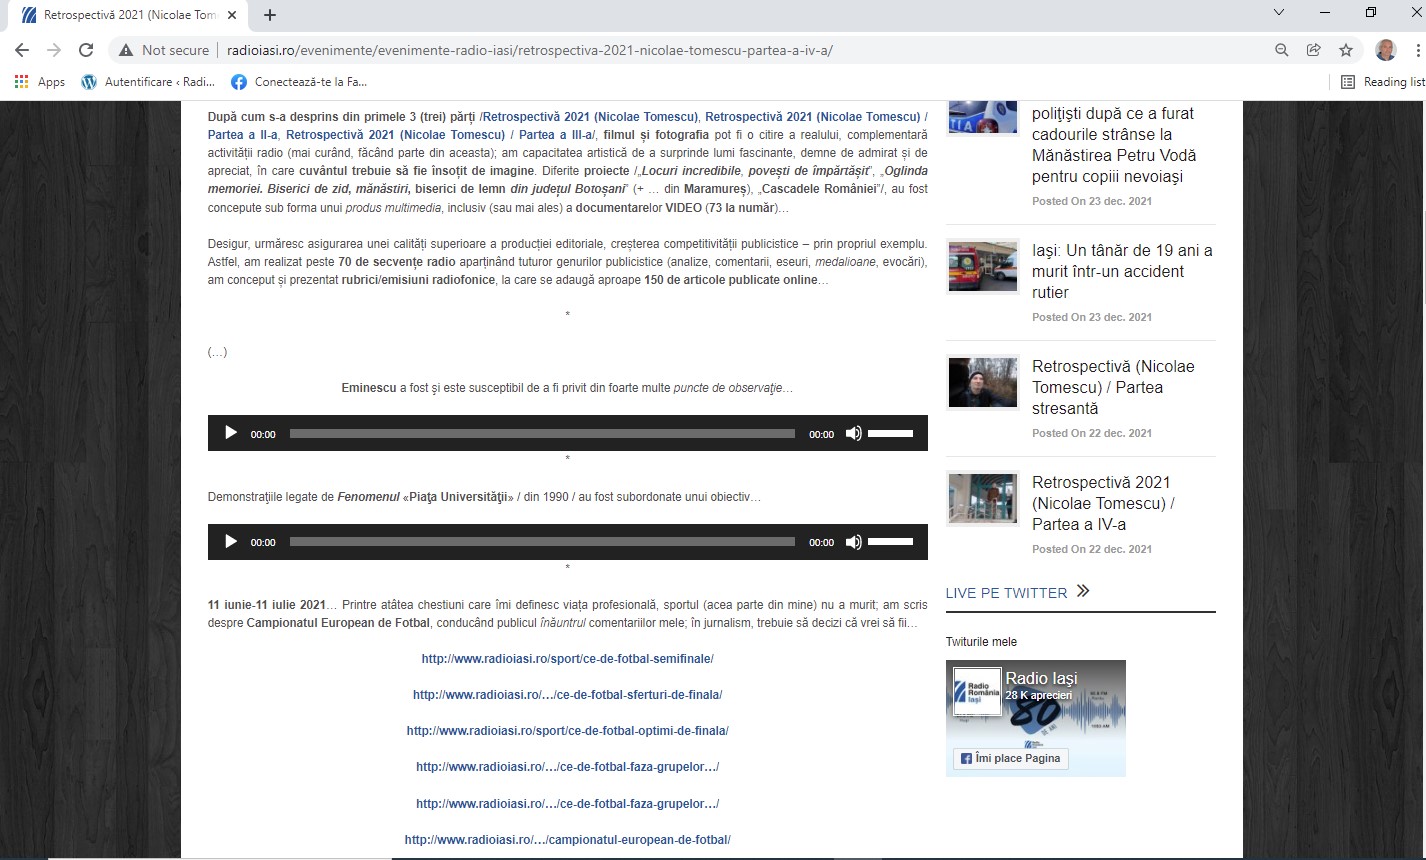
Task: Open the Apps bookmarks shortcut
Action: pos(40,82)
